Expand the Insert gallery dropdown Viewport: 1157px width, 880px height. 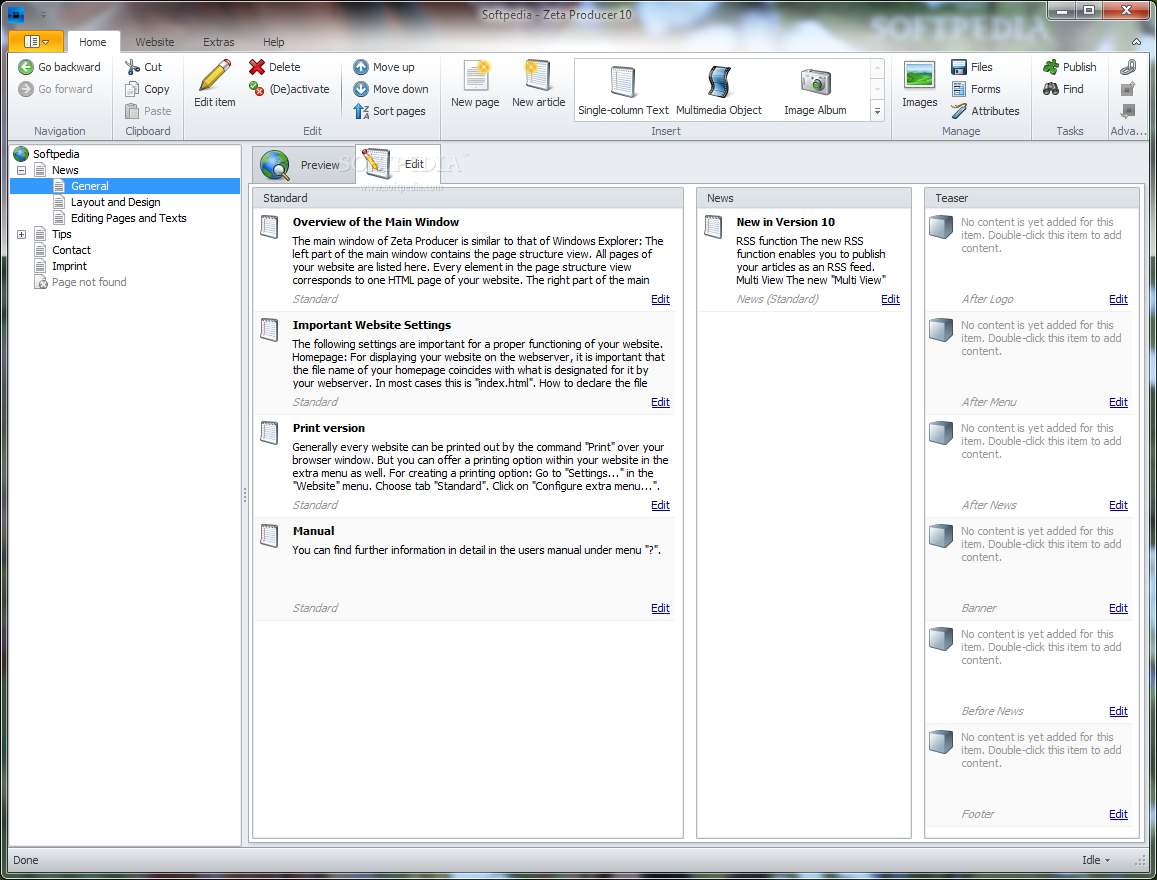click(877, 111)
